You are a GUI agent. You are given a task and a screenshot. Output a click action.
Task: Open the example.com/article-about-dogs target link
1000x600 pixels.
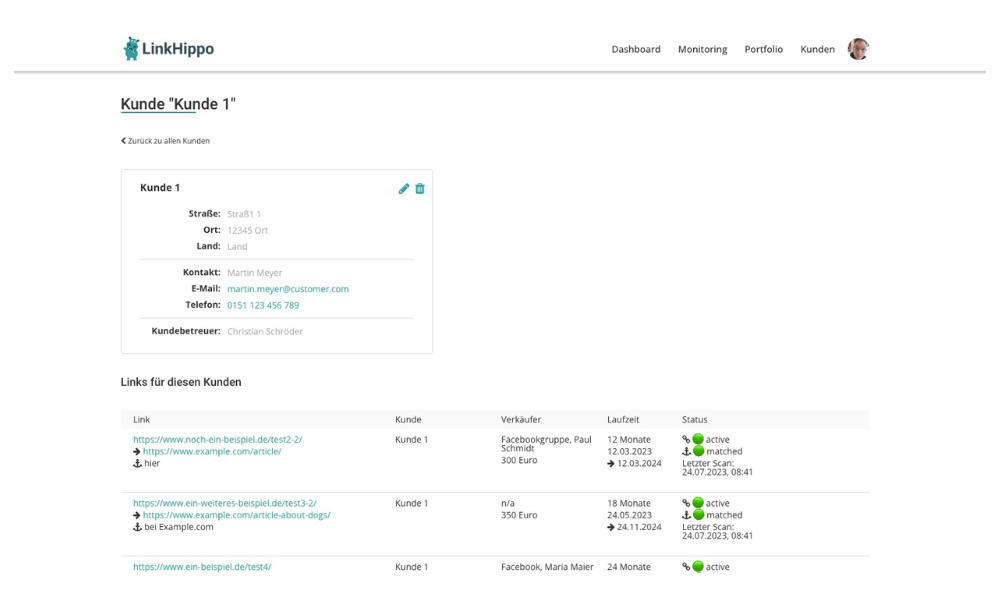(236, 515)
